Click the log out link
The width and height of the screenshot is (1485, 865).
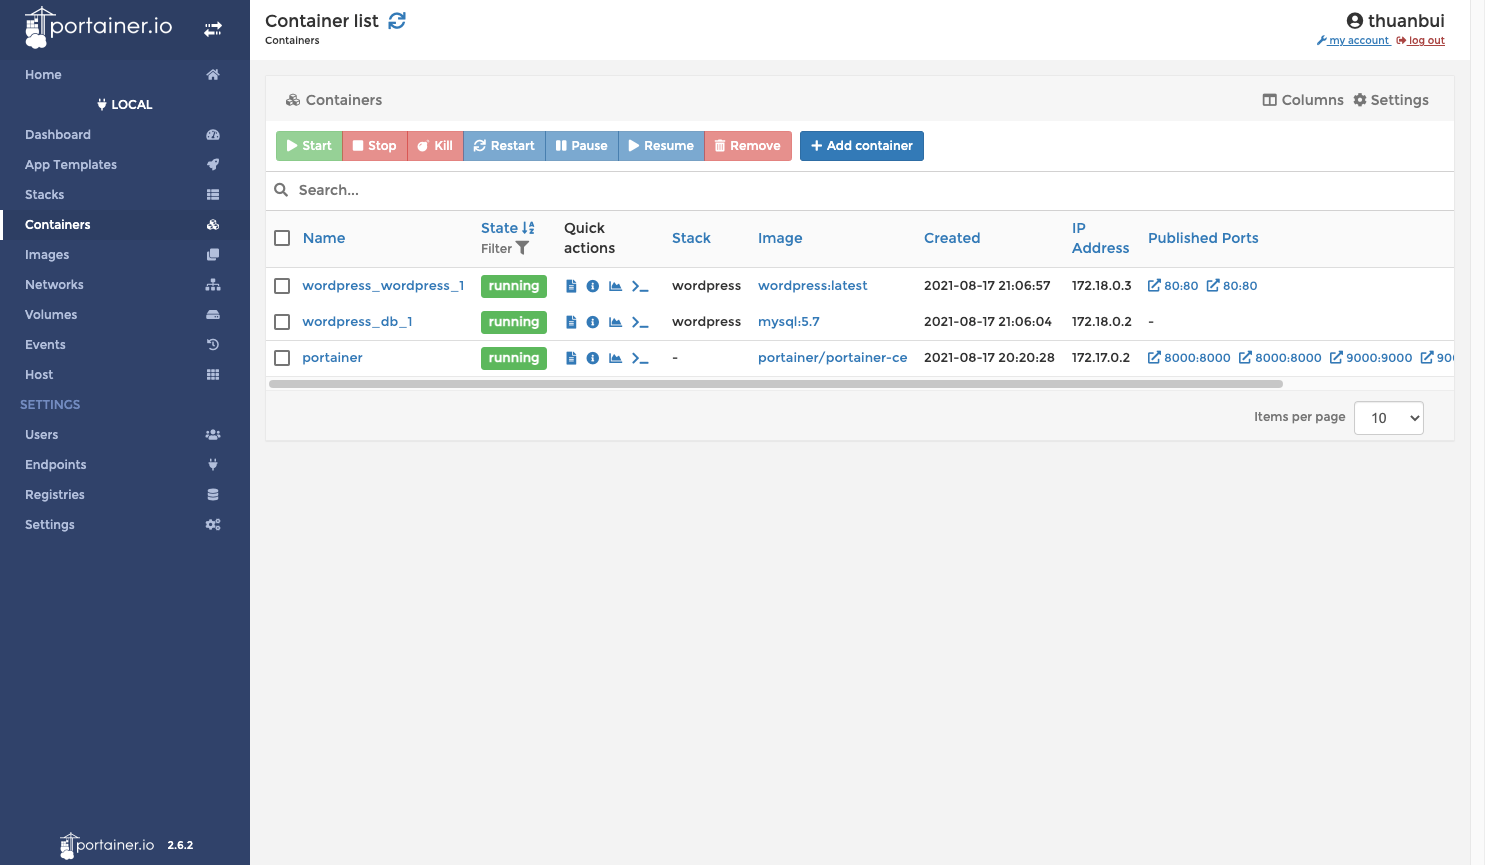click(x=1420, y=41)
